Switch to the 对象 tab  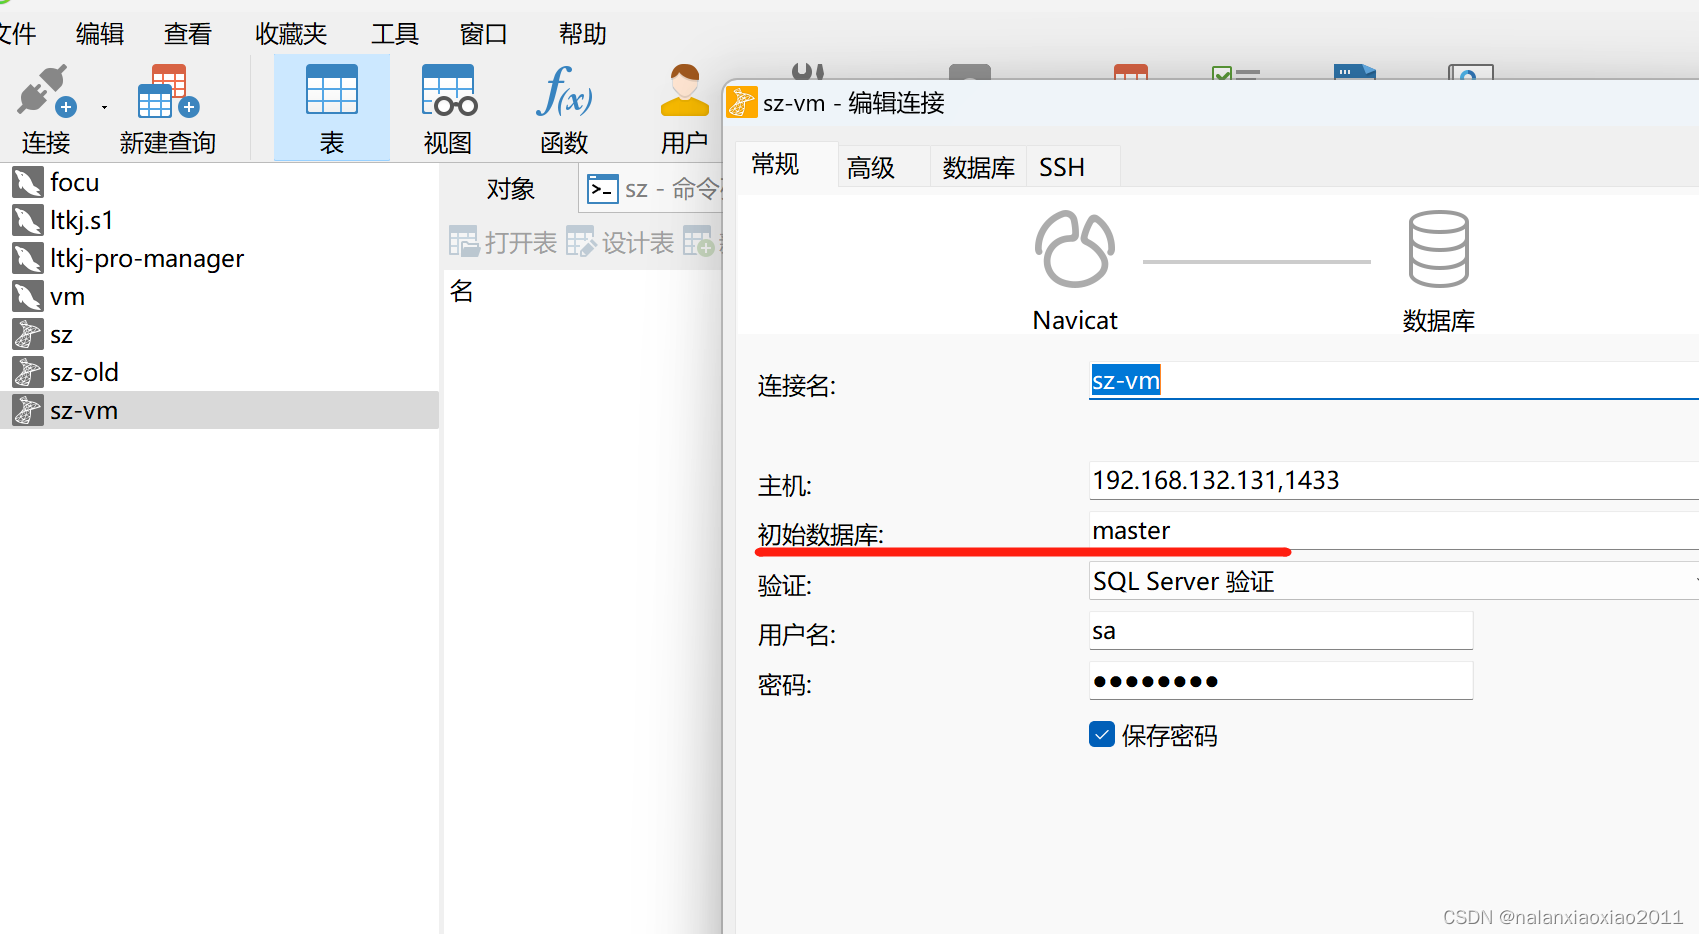pos(511,189)
